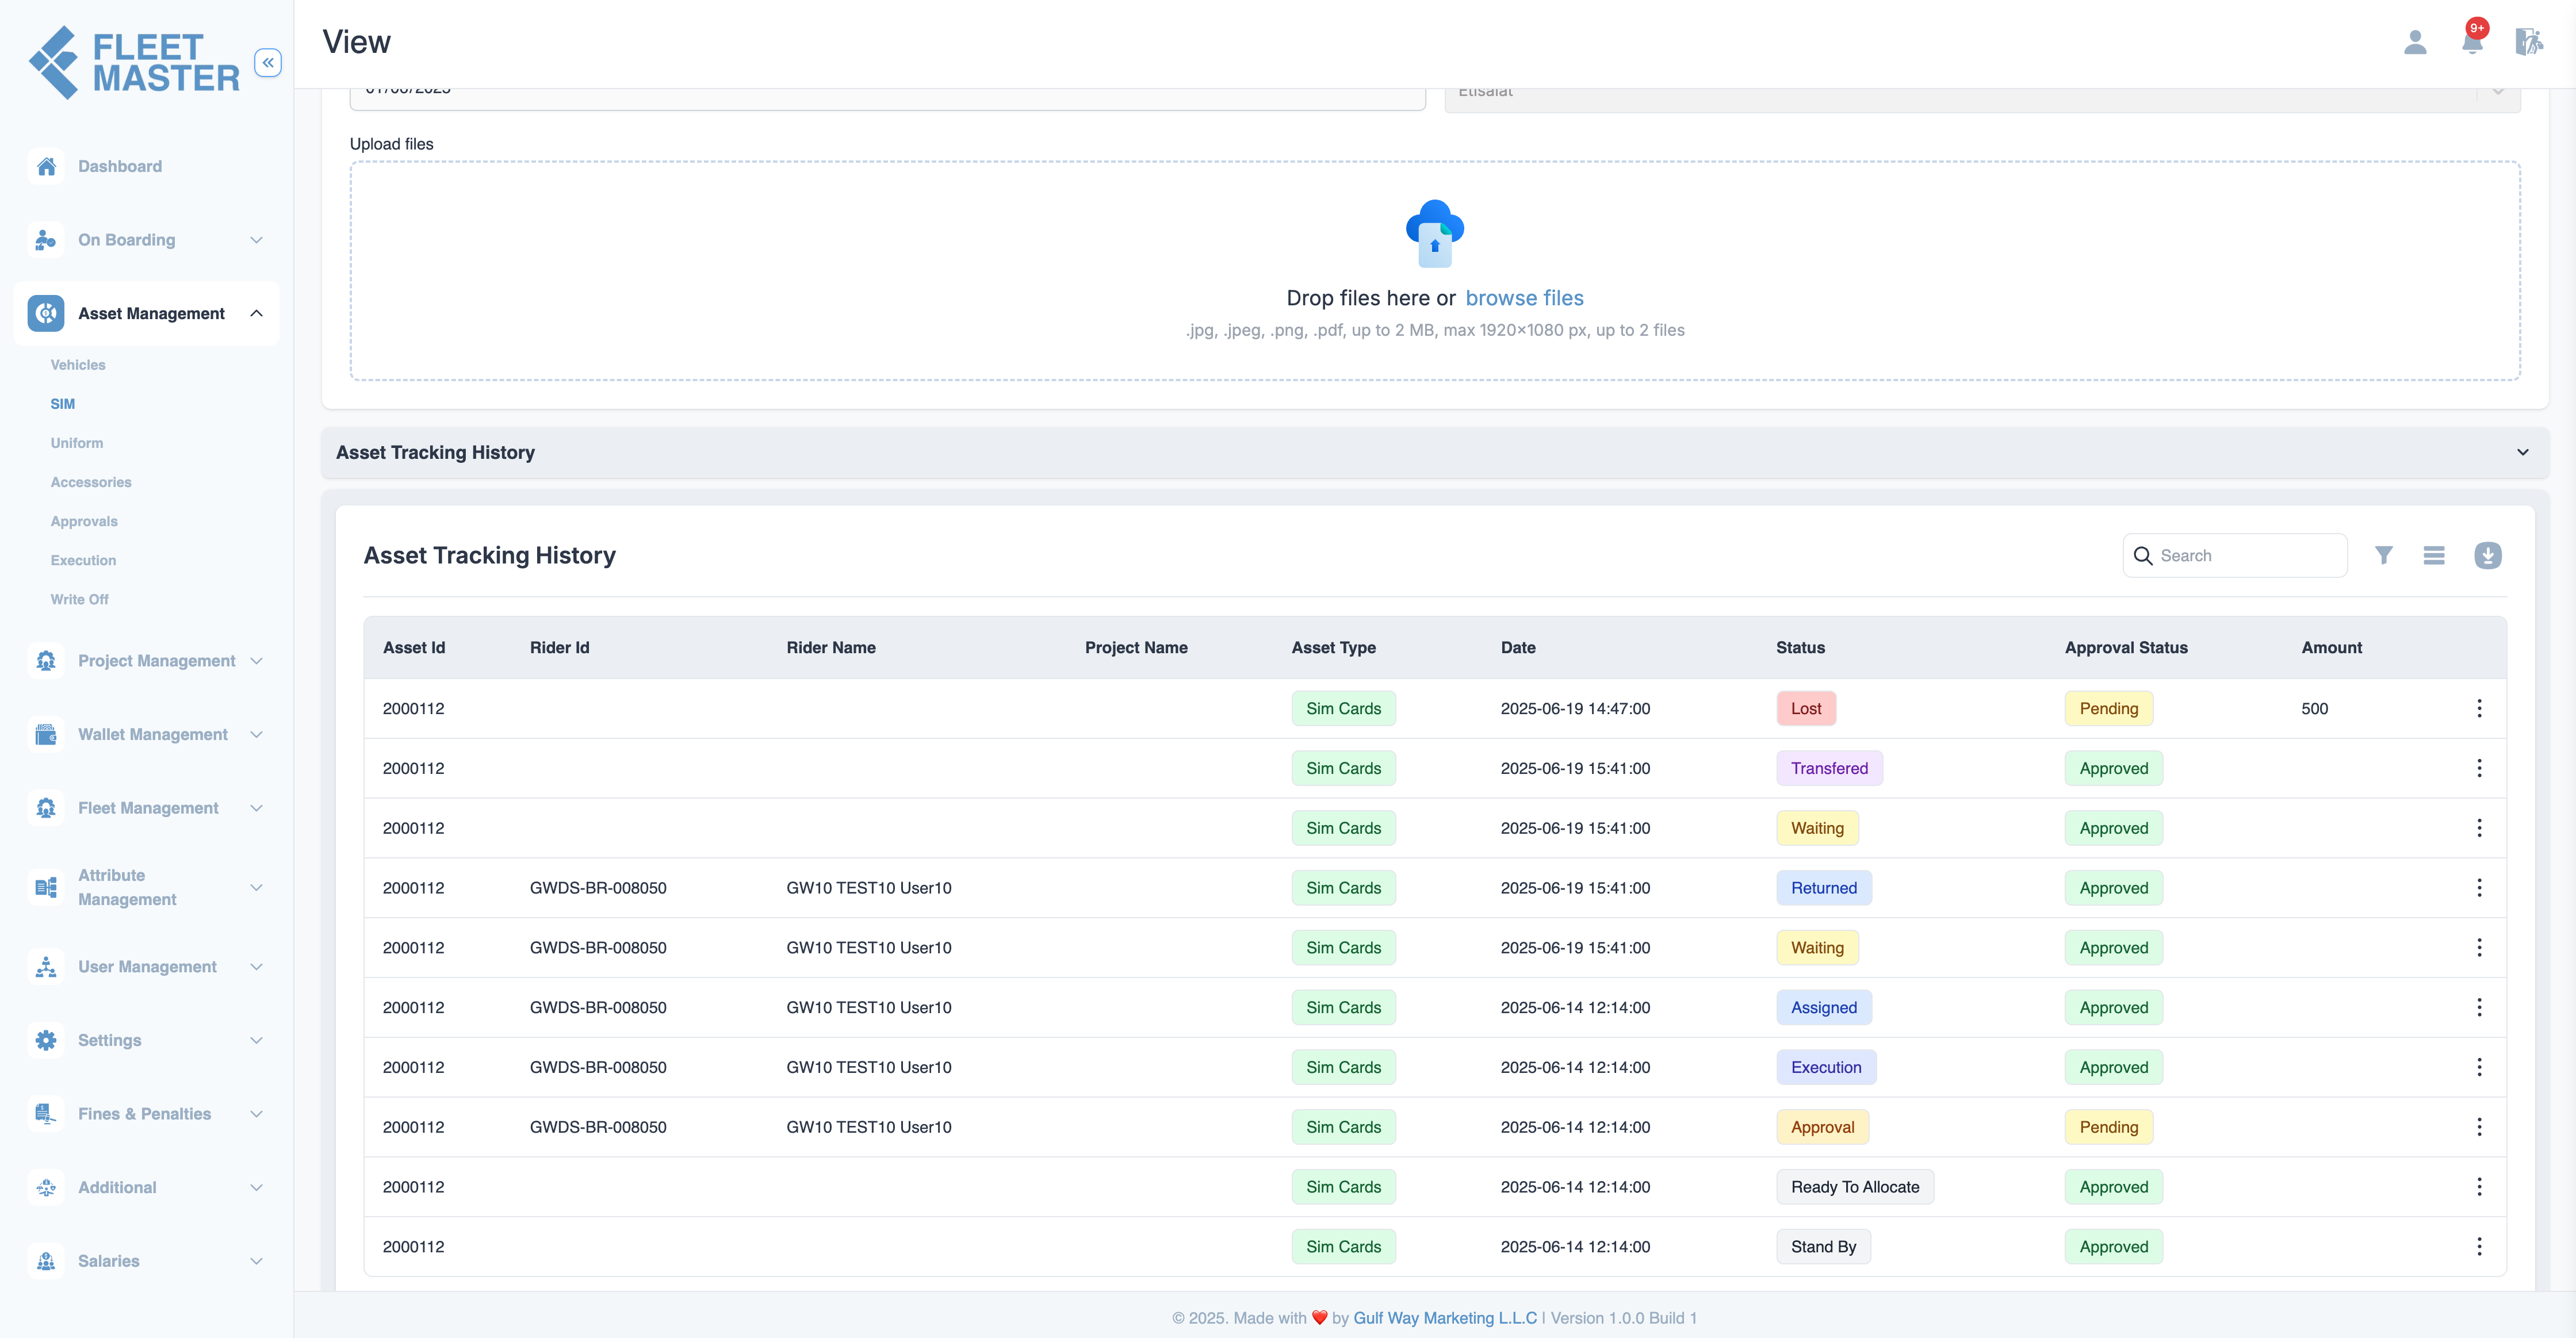The height and width of the screenshot is (1338, 2576).
Task: Click the Ready To Allocate status badge
Action: tap(1855, 1187)
